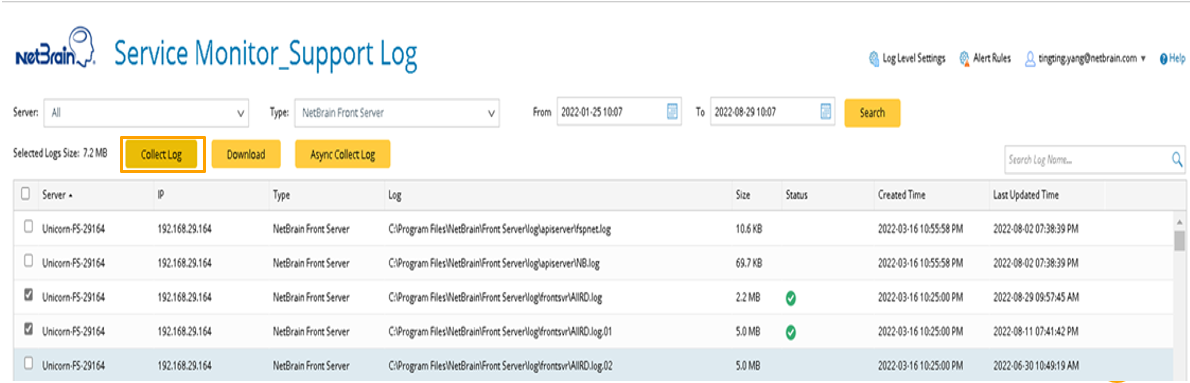Click the NetBrain logo
The height and width of the screenshot is (383, 1190).
coord(55,49)
